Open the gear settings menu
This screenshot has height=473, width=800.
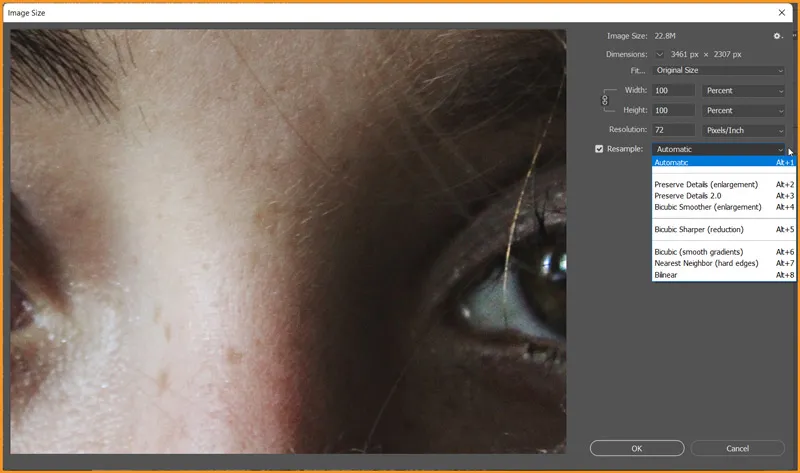click(777, 36)
